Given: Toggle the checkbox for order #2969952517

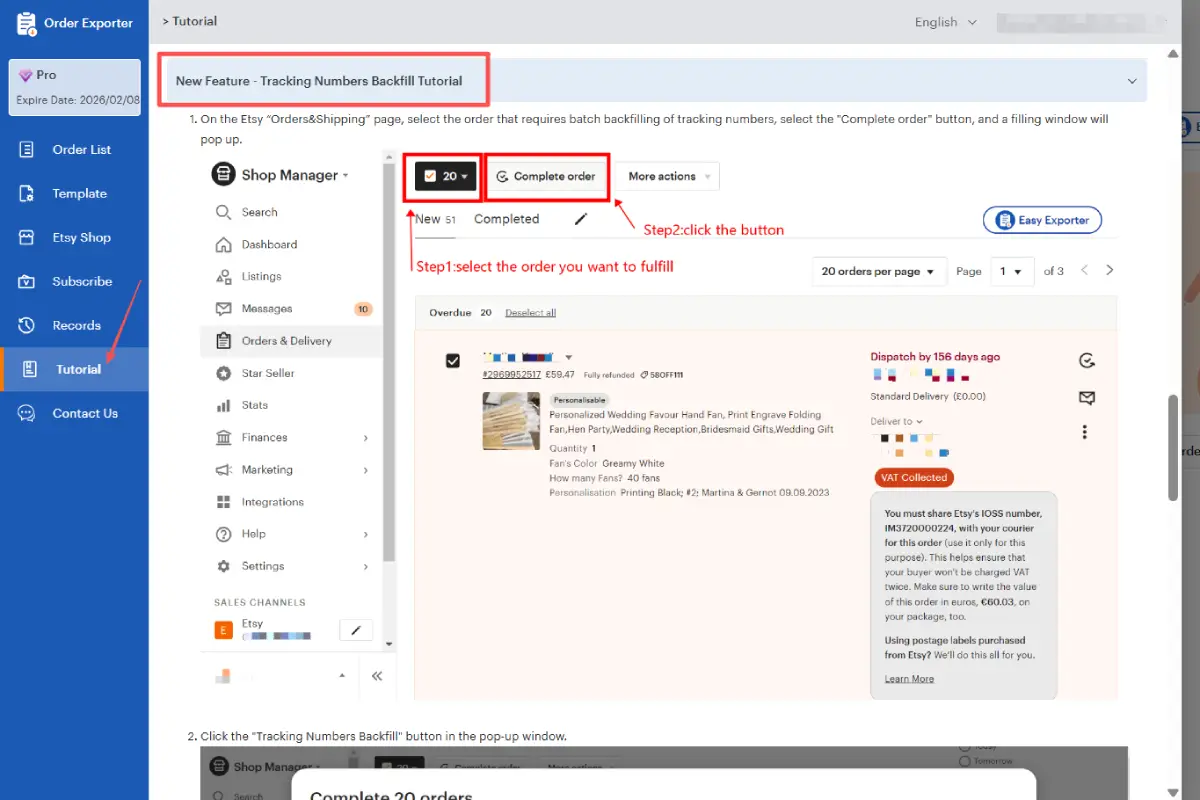Looking at the screenshot, I should point(453,360).
